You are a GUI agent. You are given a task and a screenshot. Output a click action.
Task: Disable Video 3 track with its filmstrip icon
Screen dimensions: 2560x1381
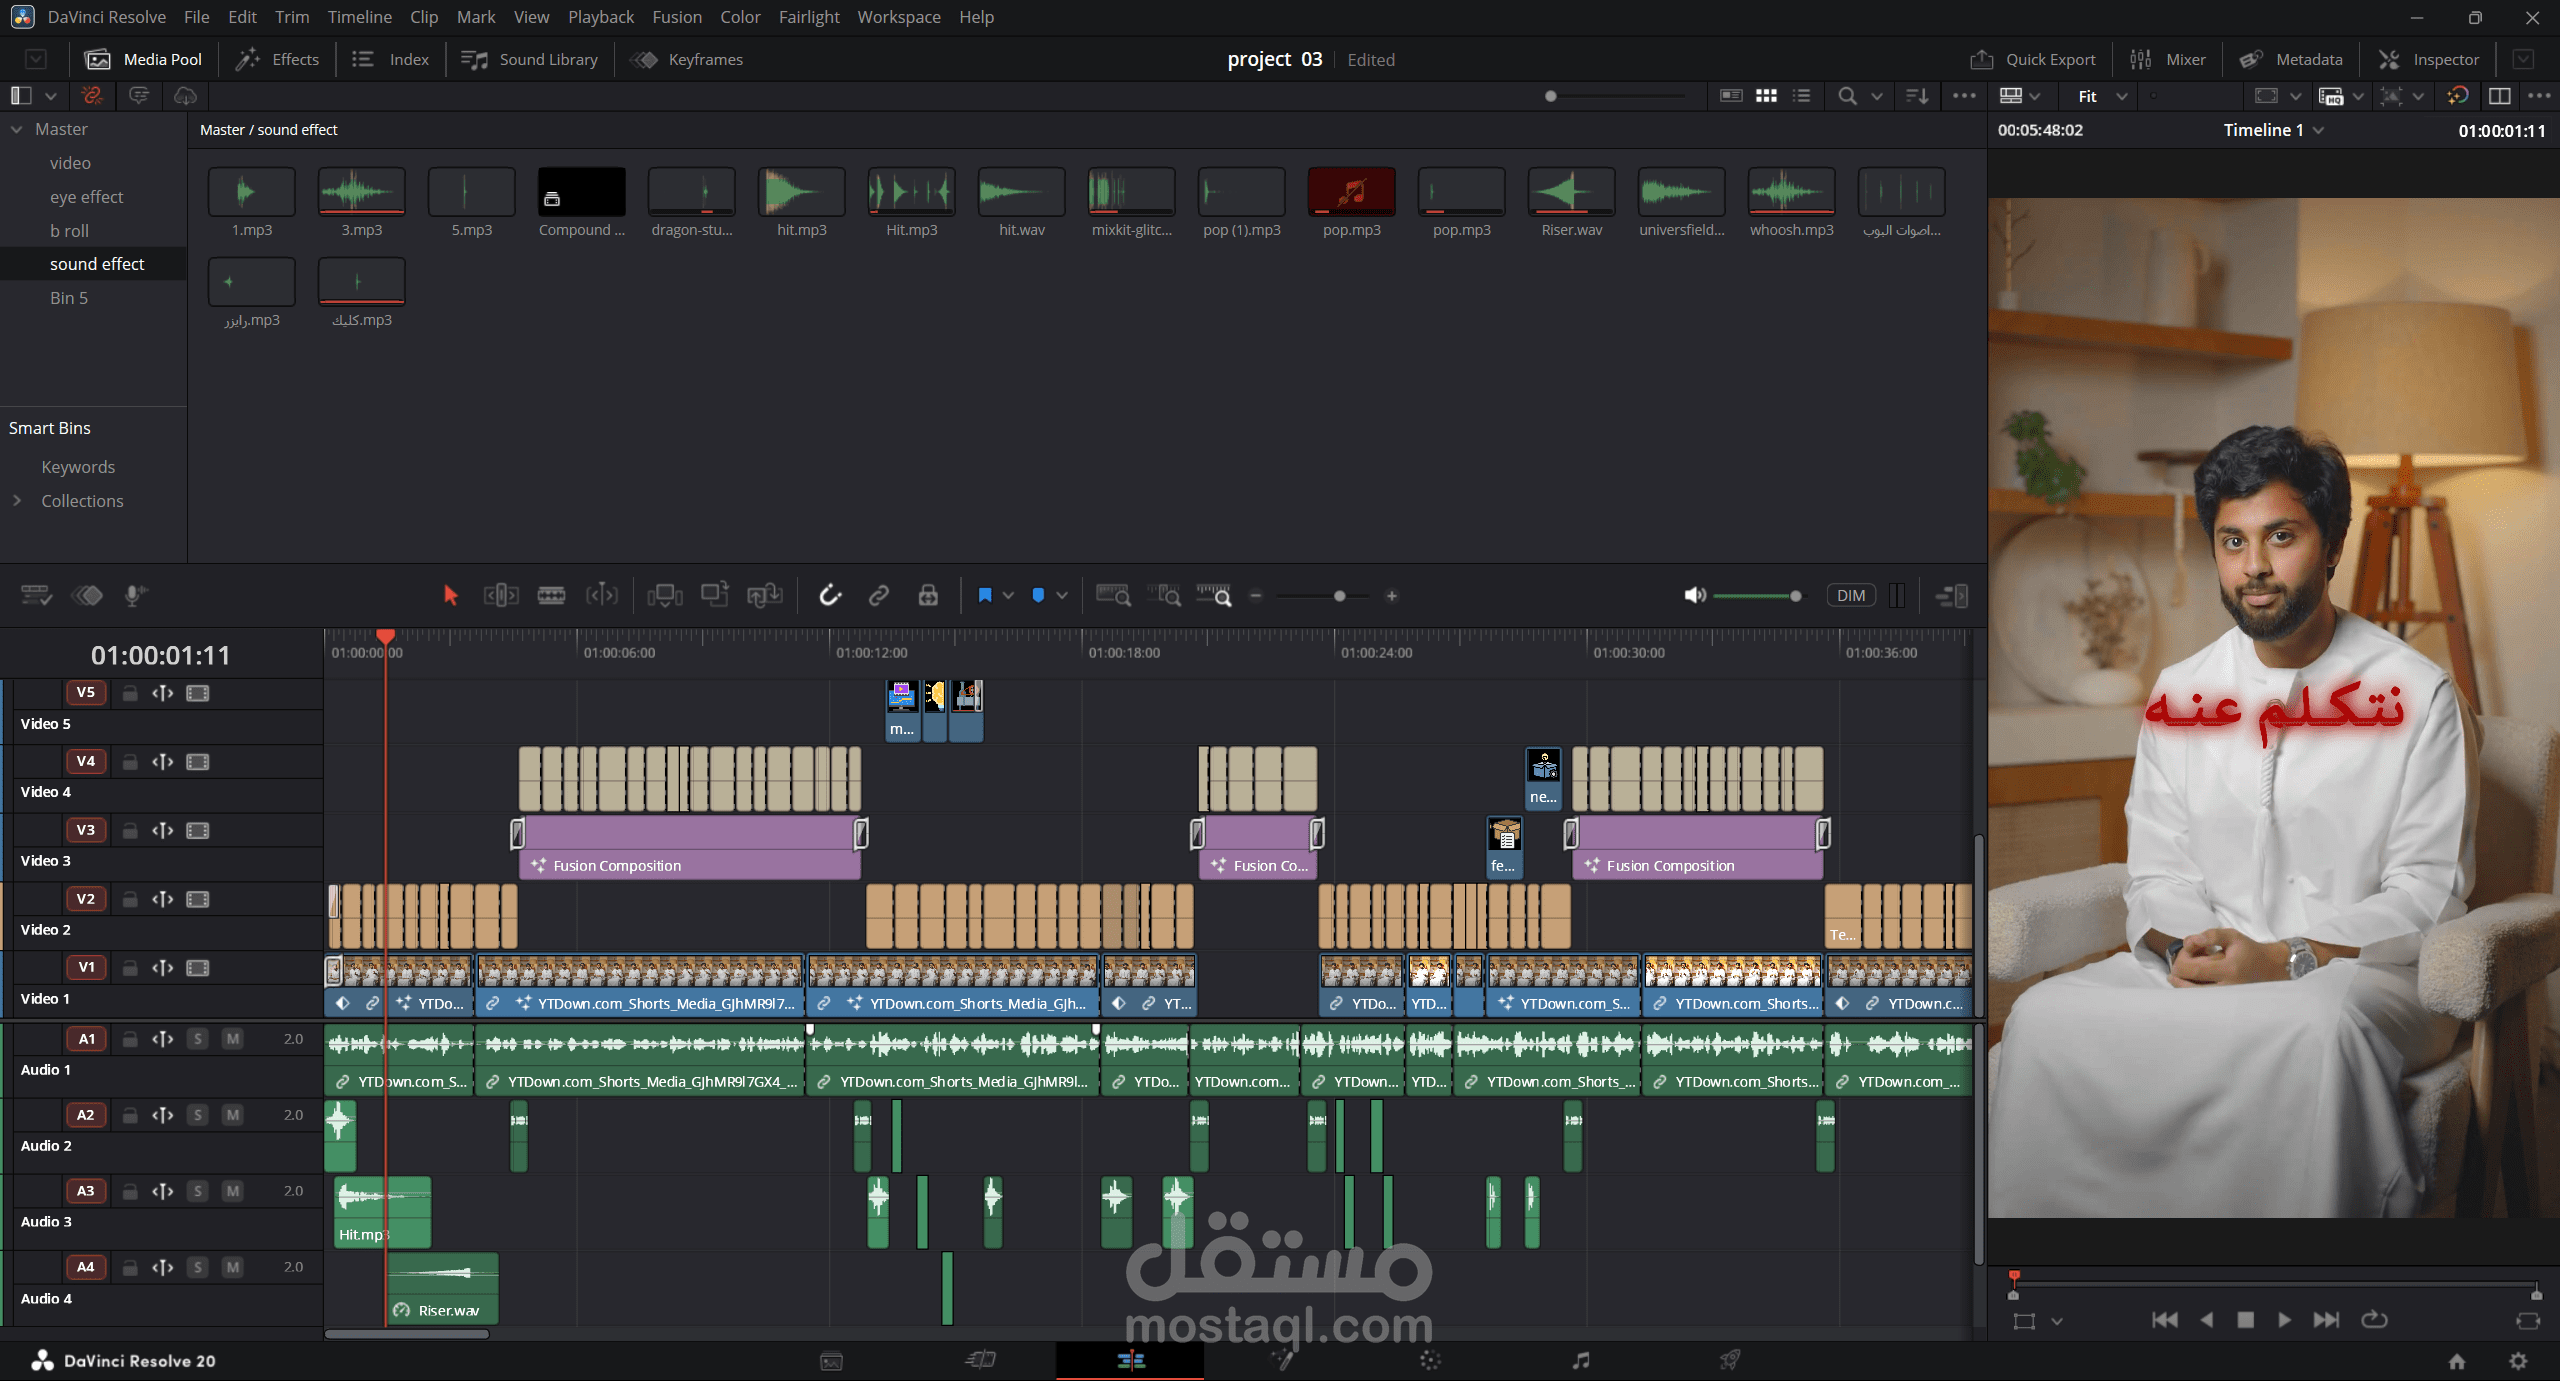(198, 831)
